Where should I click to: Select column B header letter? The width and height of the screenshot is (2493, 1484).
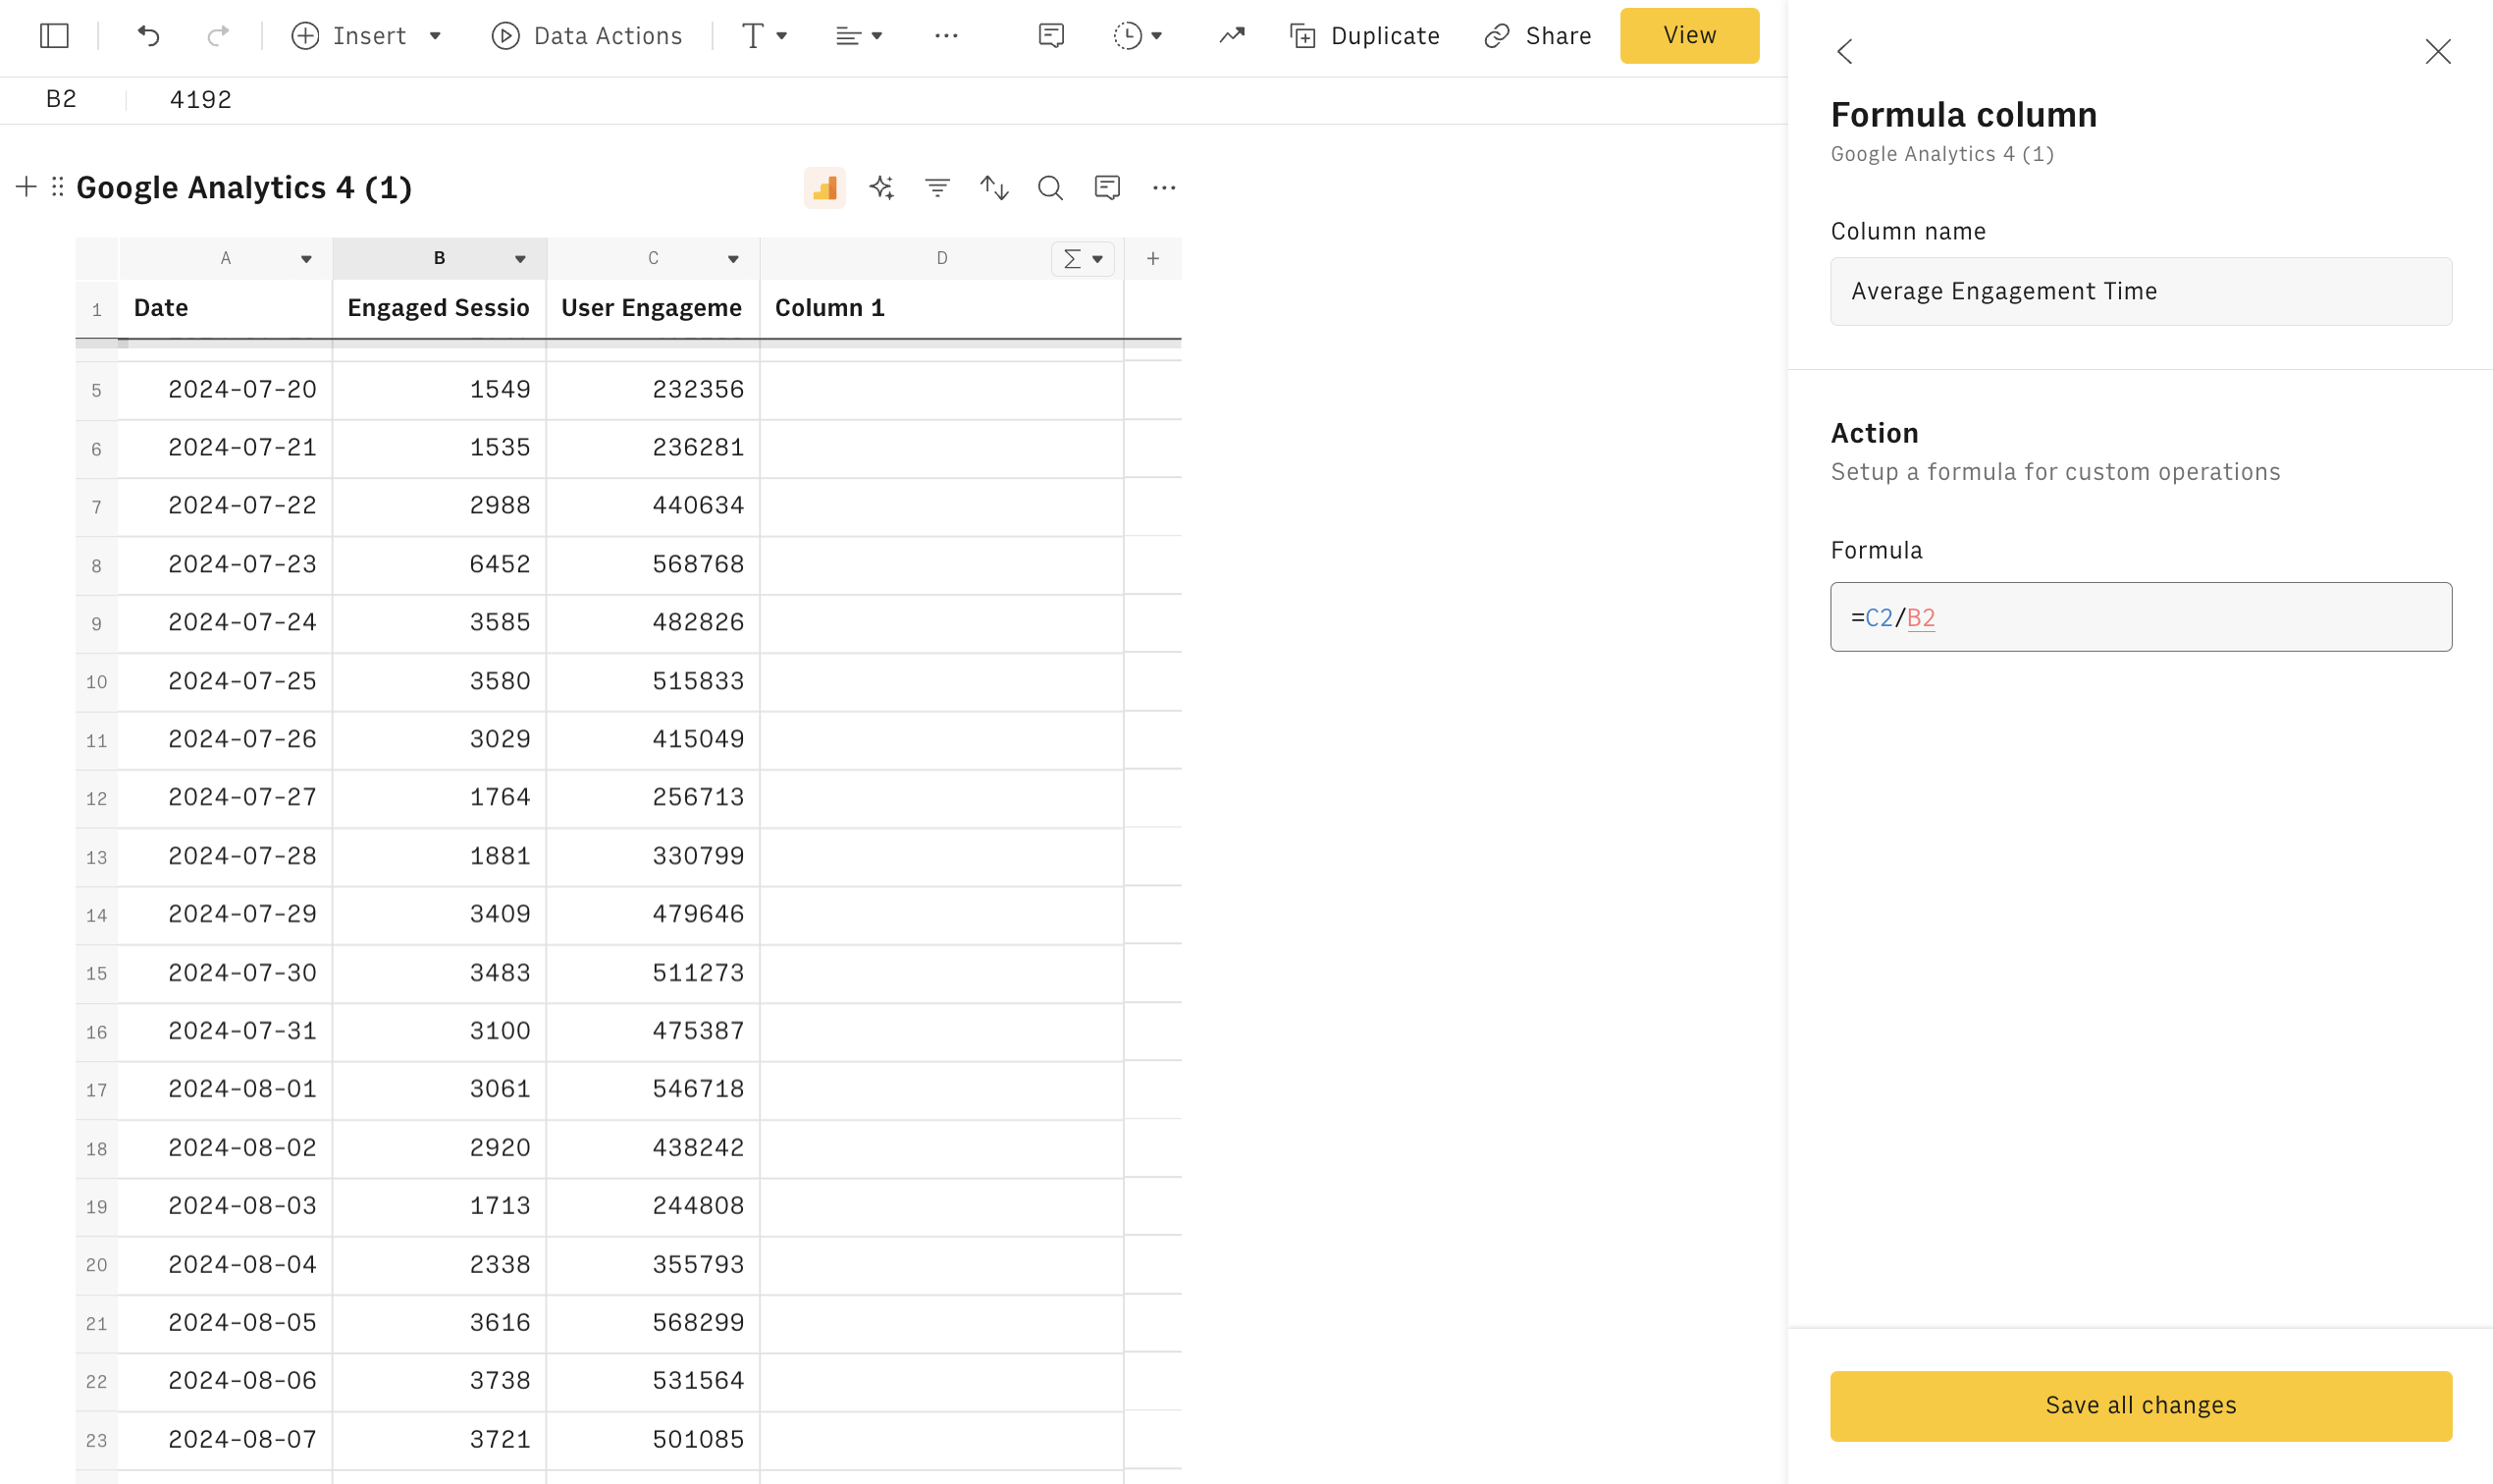click(439, 258)
